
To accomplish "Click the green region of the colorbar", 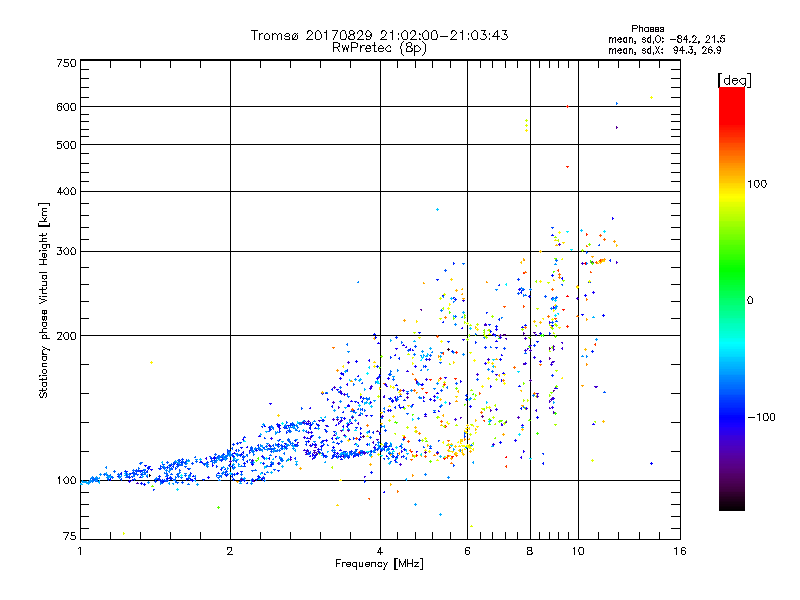I will 732,270.
